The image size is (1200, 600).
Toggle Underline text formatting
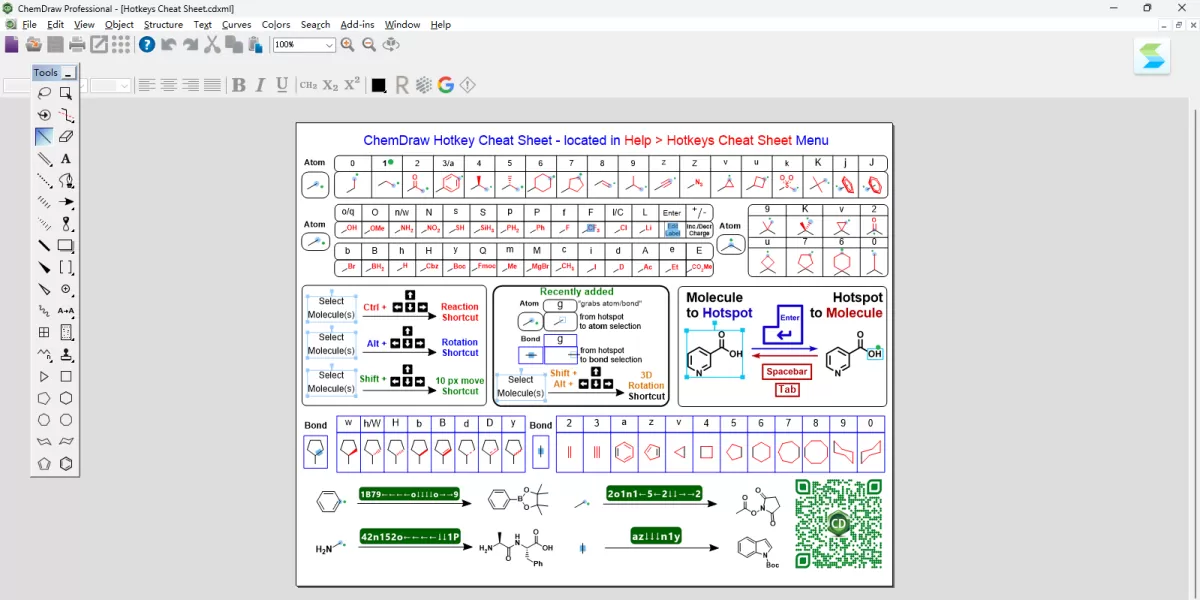(283, 85)
